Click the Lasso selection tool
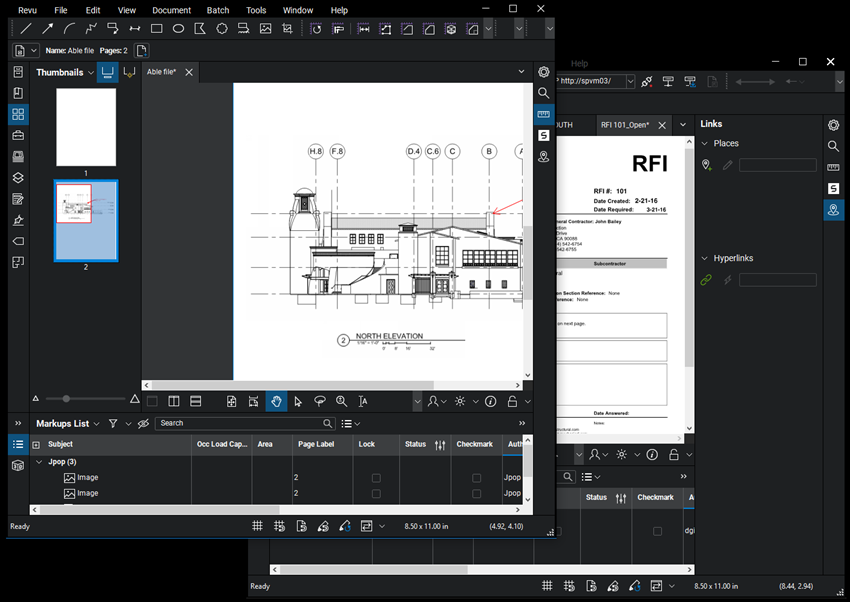This screenshot has width=850, height=602. (320, 401)
